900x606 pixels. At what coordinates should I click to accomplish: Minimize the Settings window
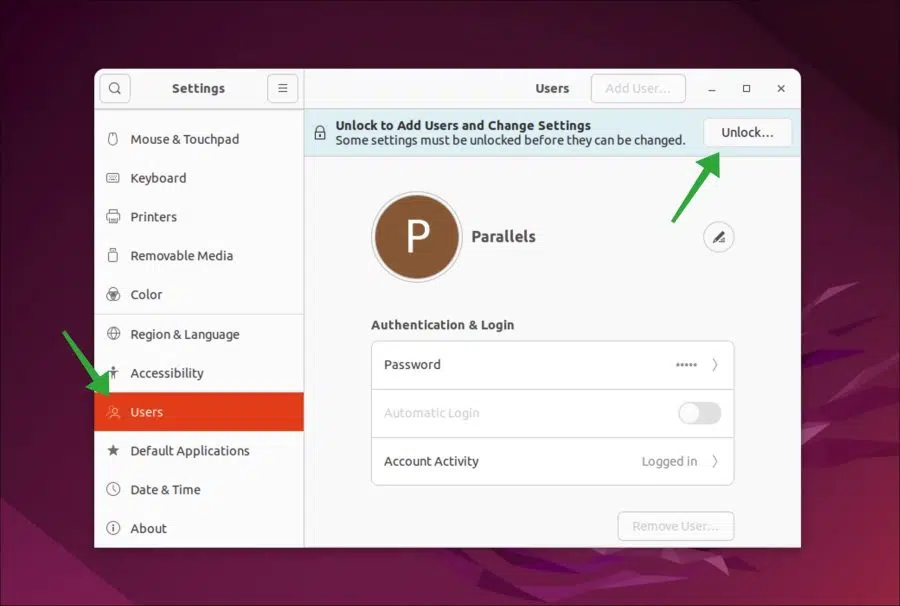click(x=712, y=88)
